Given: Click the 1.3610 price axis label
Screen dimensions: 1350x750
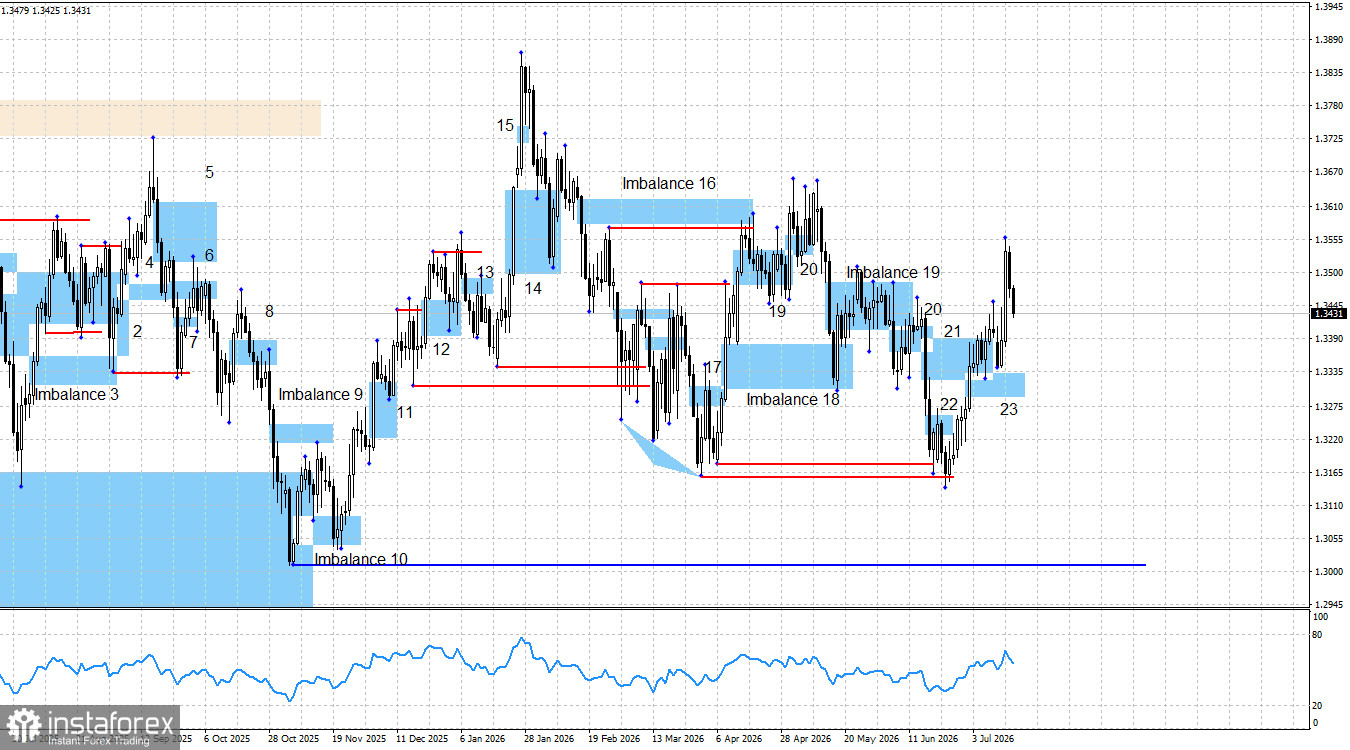Looking at the screenshot, I should 1329,207.
